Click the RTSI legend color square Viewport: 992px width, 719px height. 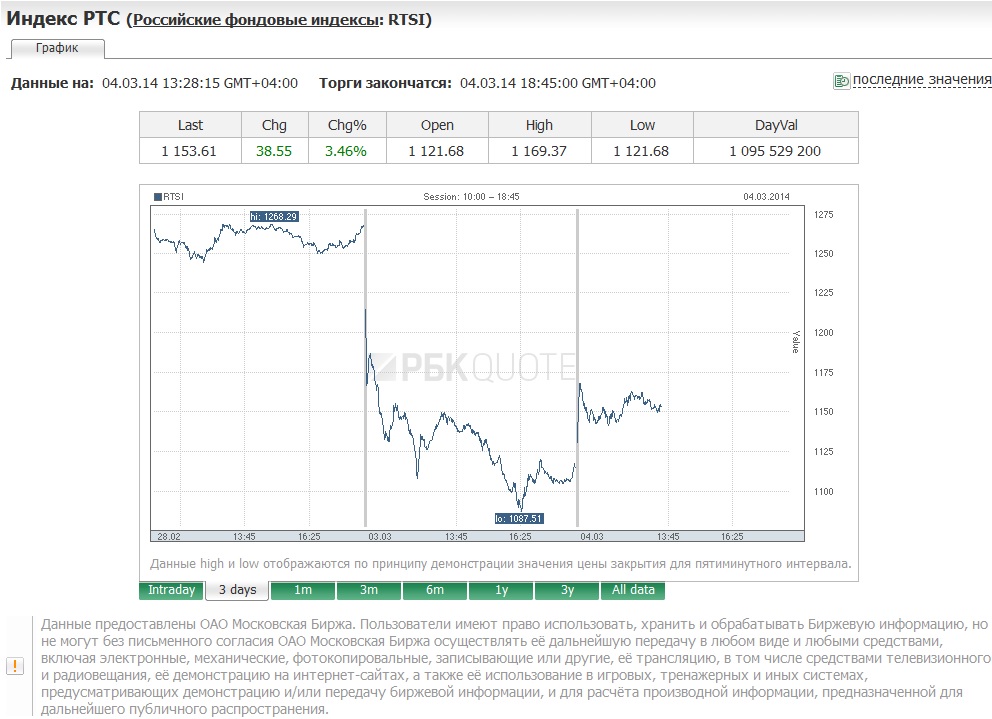[x=158, y=197]
